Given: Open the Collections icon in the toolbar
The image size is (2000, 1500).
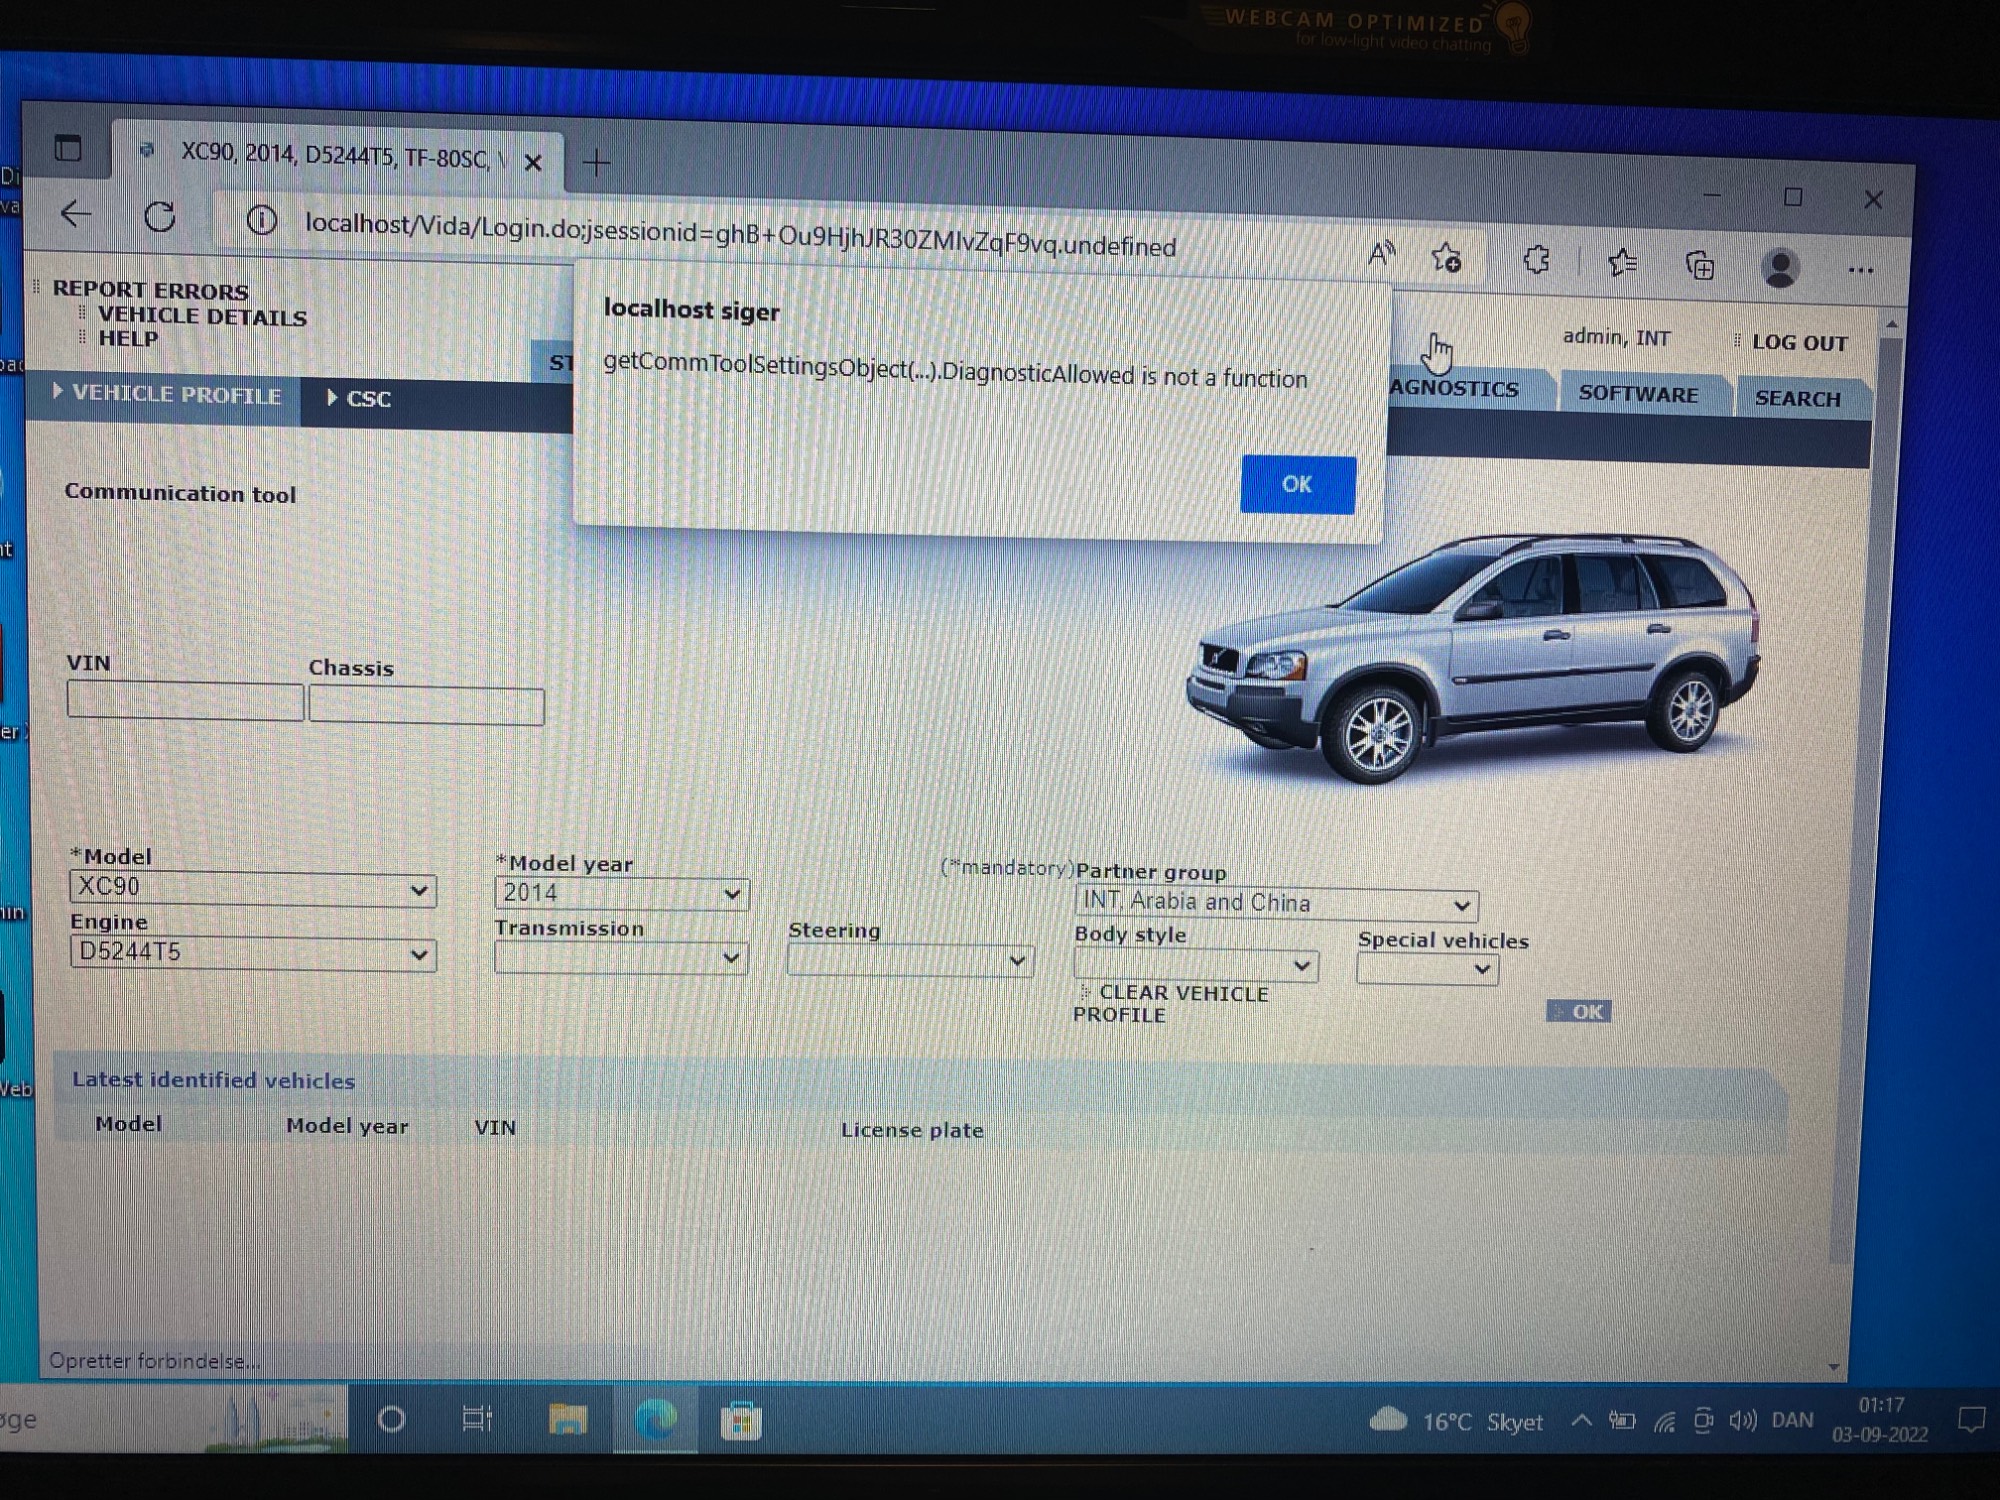Looking at the screenshot, I should 1700,266.
